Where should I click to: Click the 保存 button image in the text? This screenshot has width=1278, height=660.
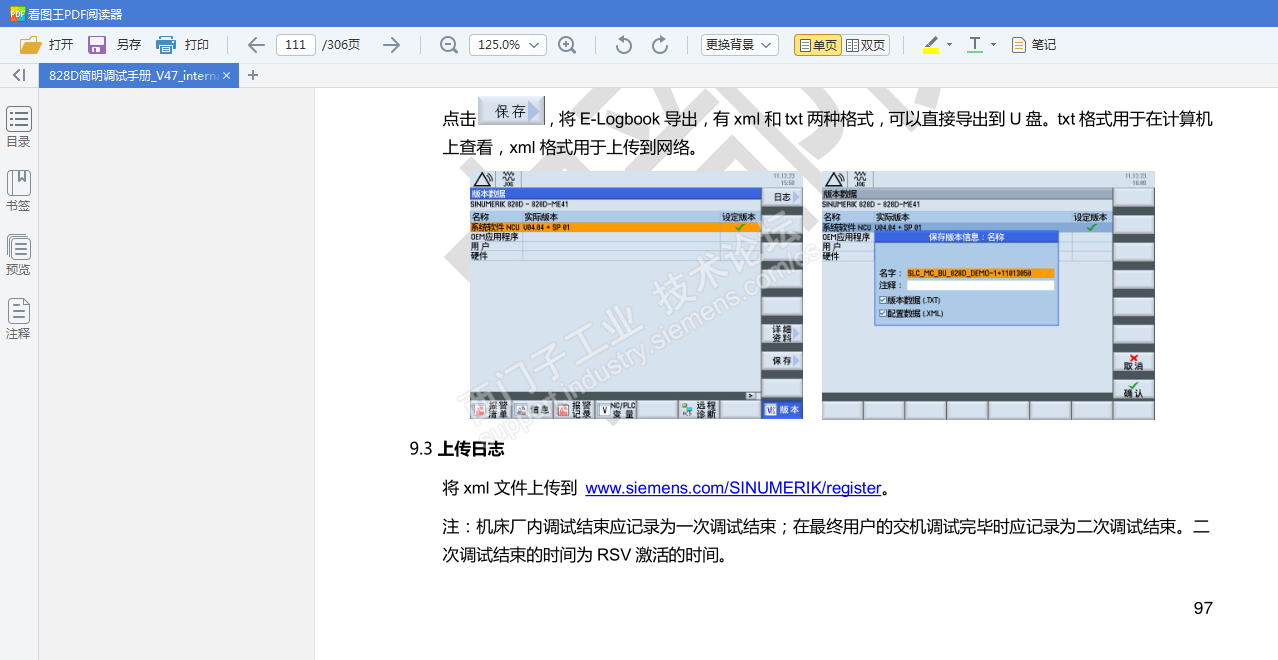512,111
